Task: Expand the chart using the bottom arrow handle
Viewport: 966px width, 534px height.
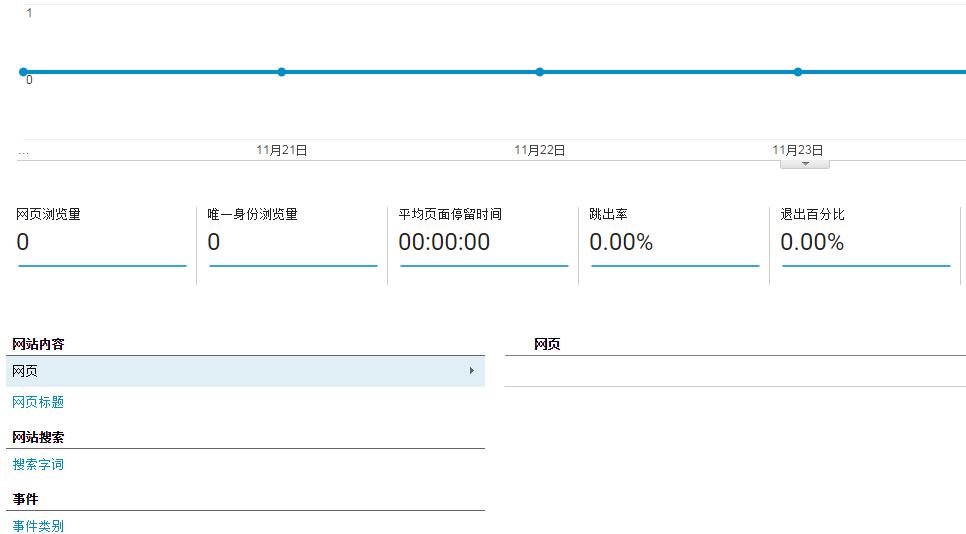Action: tap(805, 164)
